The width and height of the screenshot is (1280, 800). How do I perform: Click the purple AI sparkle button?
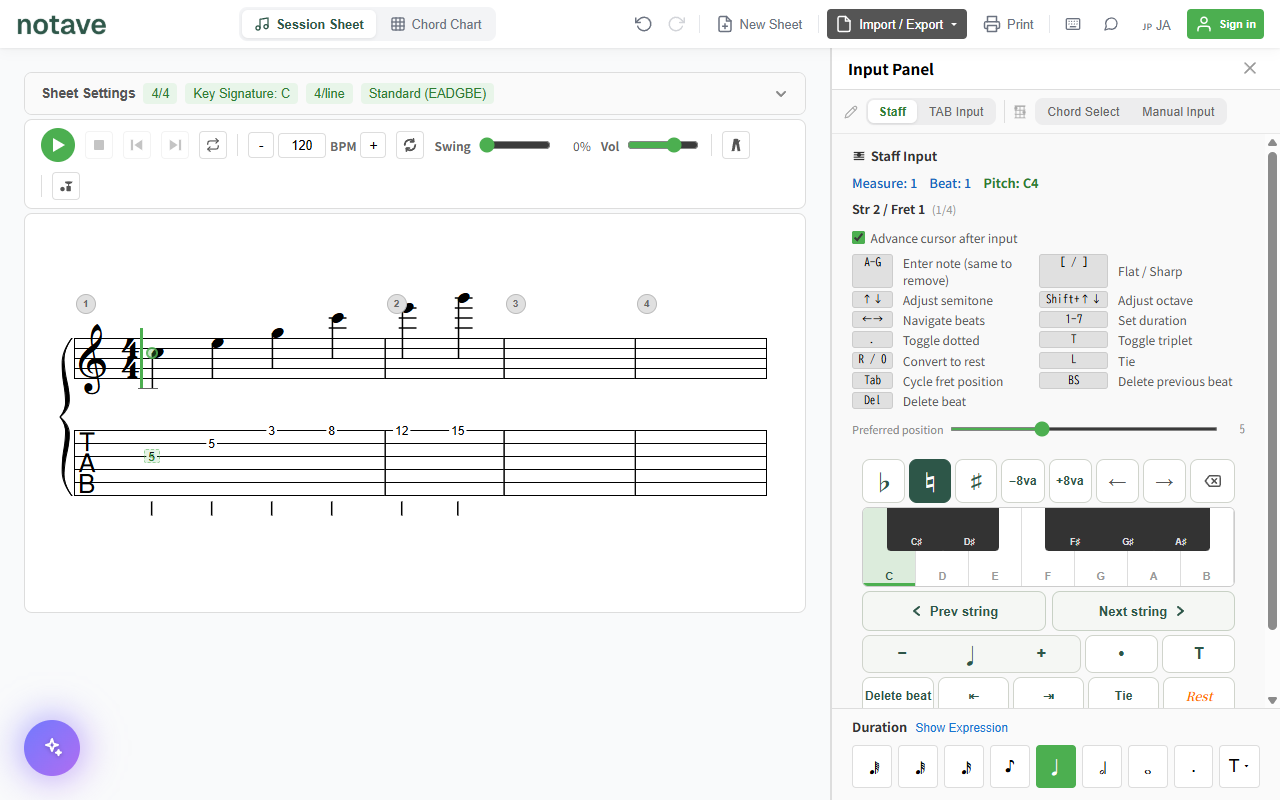(52, 748)
